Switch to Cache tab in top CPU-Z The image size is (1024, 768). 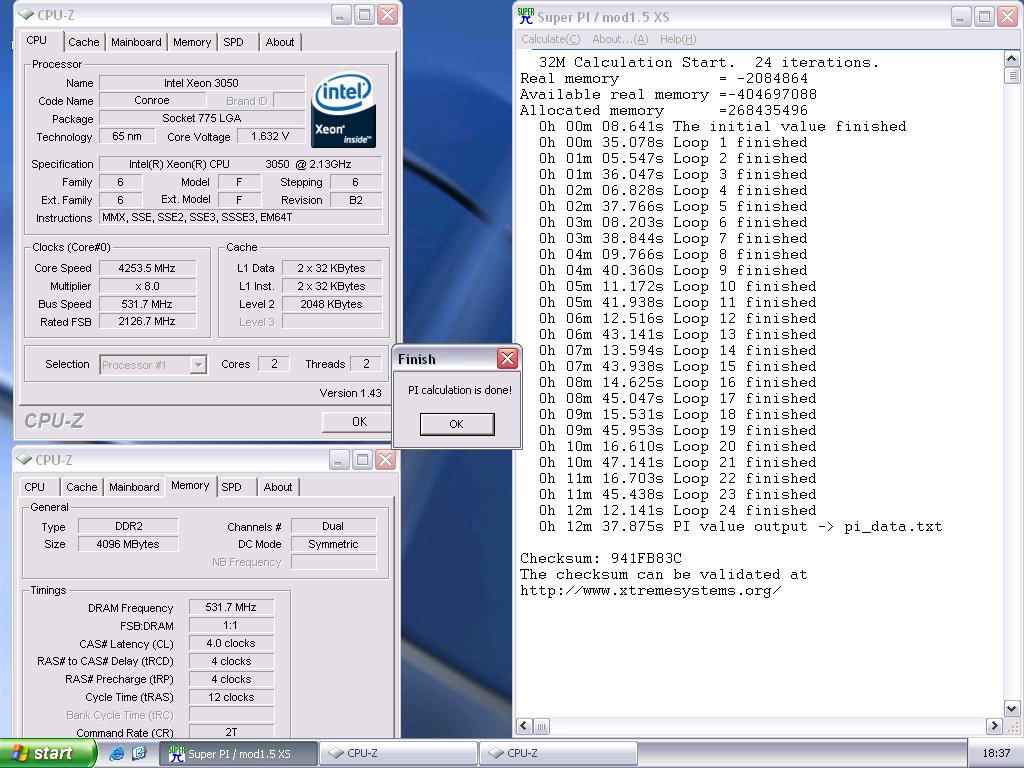pyautogui.click(x=84, y=42)
